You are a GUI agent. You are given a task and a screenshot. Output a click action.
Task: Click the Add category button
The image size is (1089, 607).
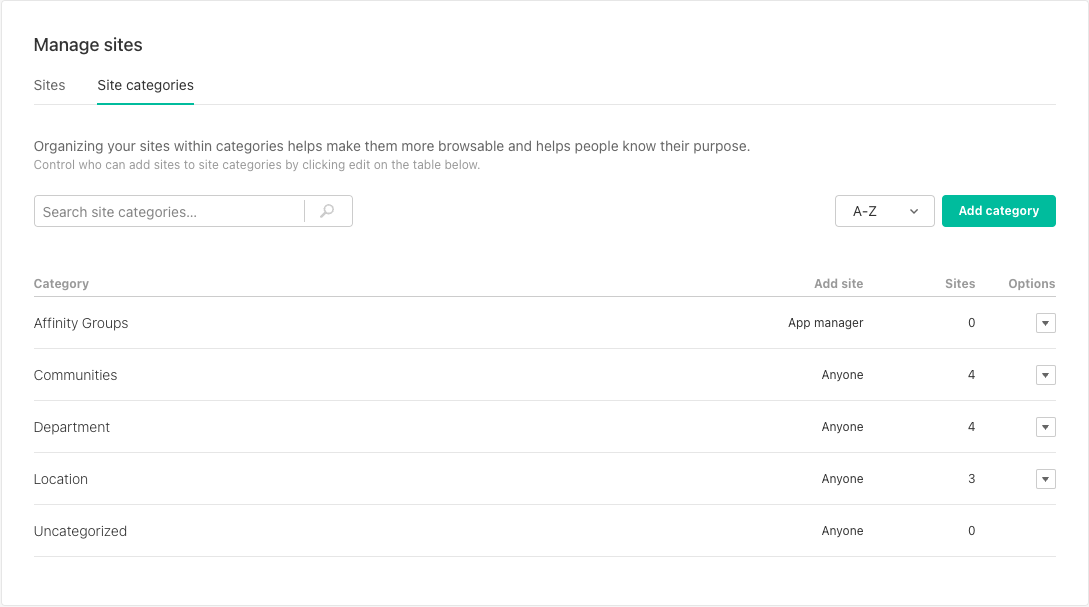998,211
